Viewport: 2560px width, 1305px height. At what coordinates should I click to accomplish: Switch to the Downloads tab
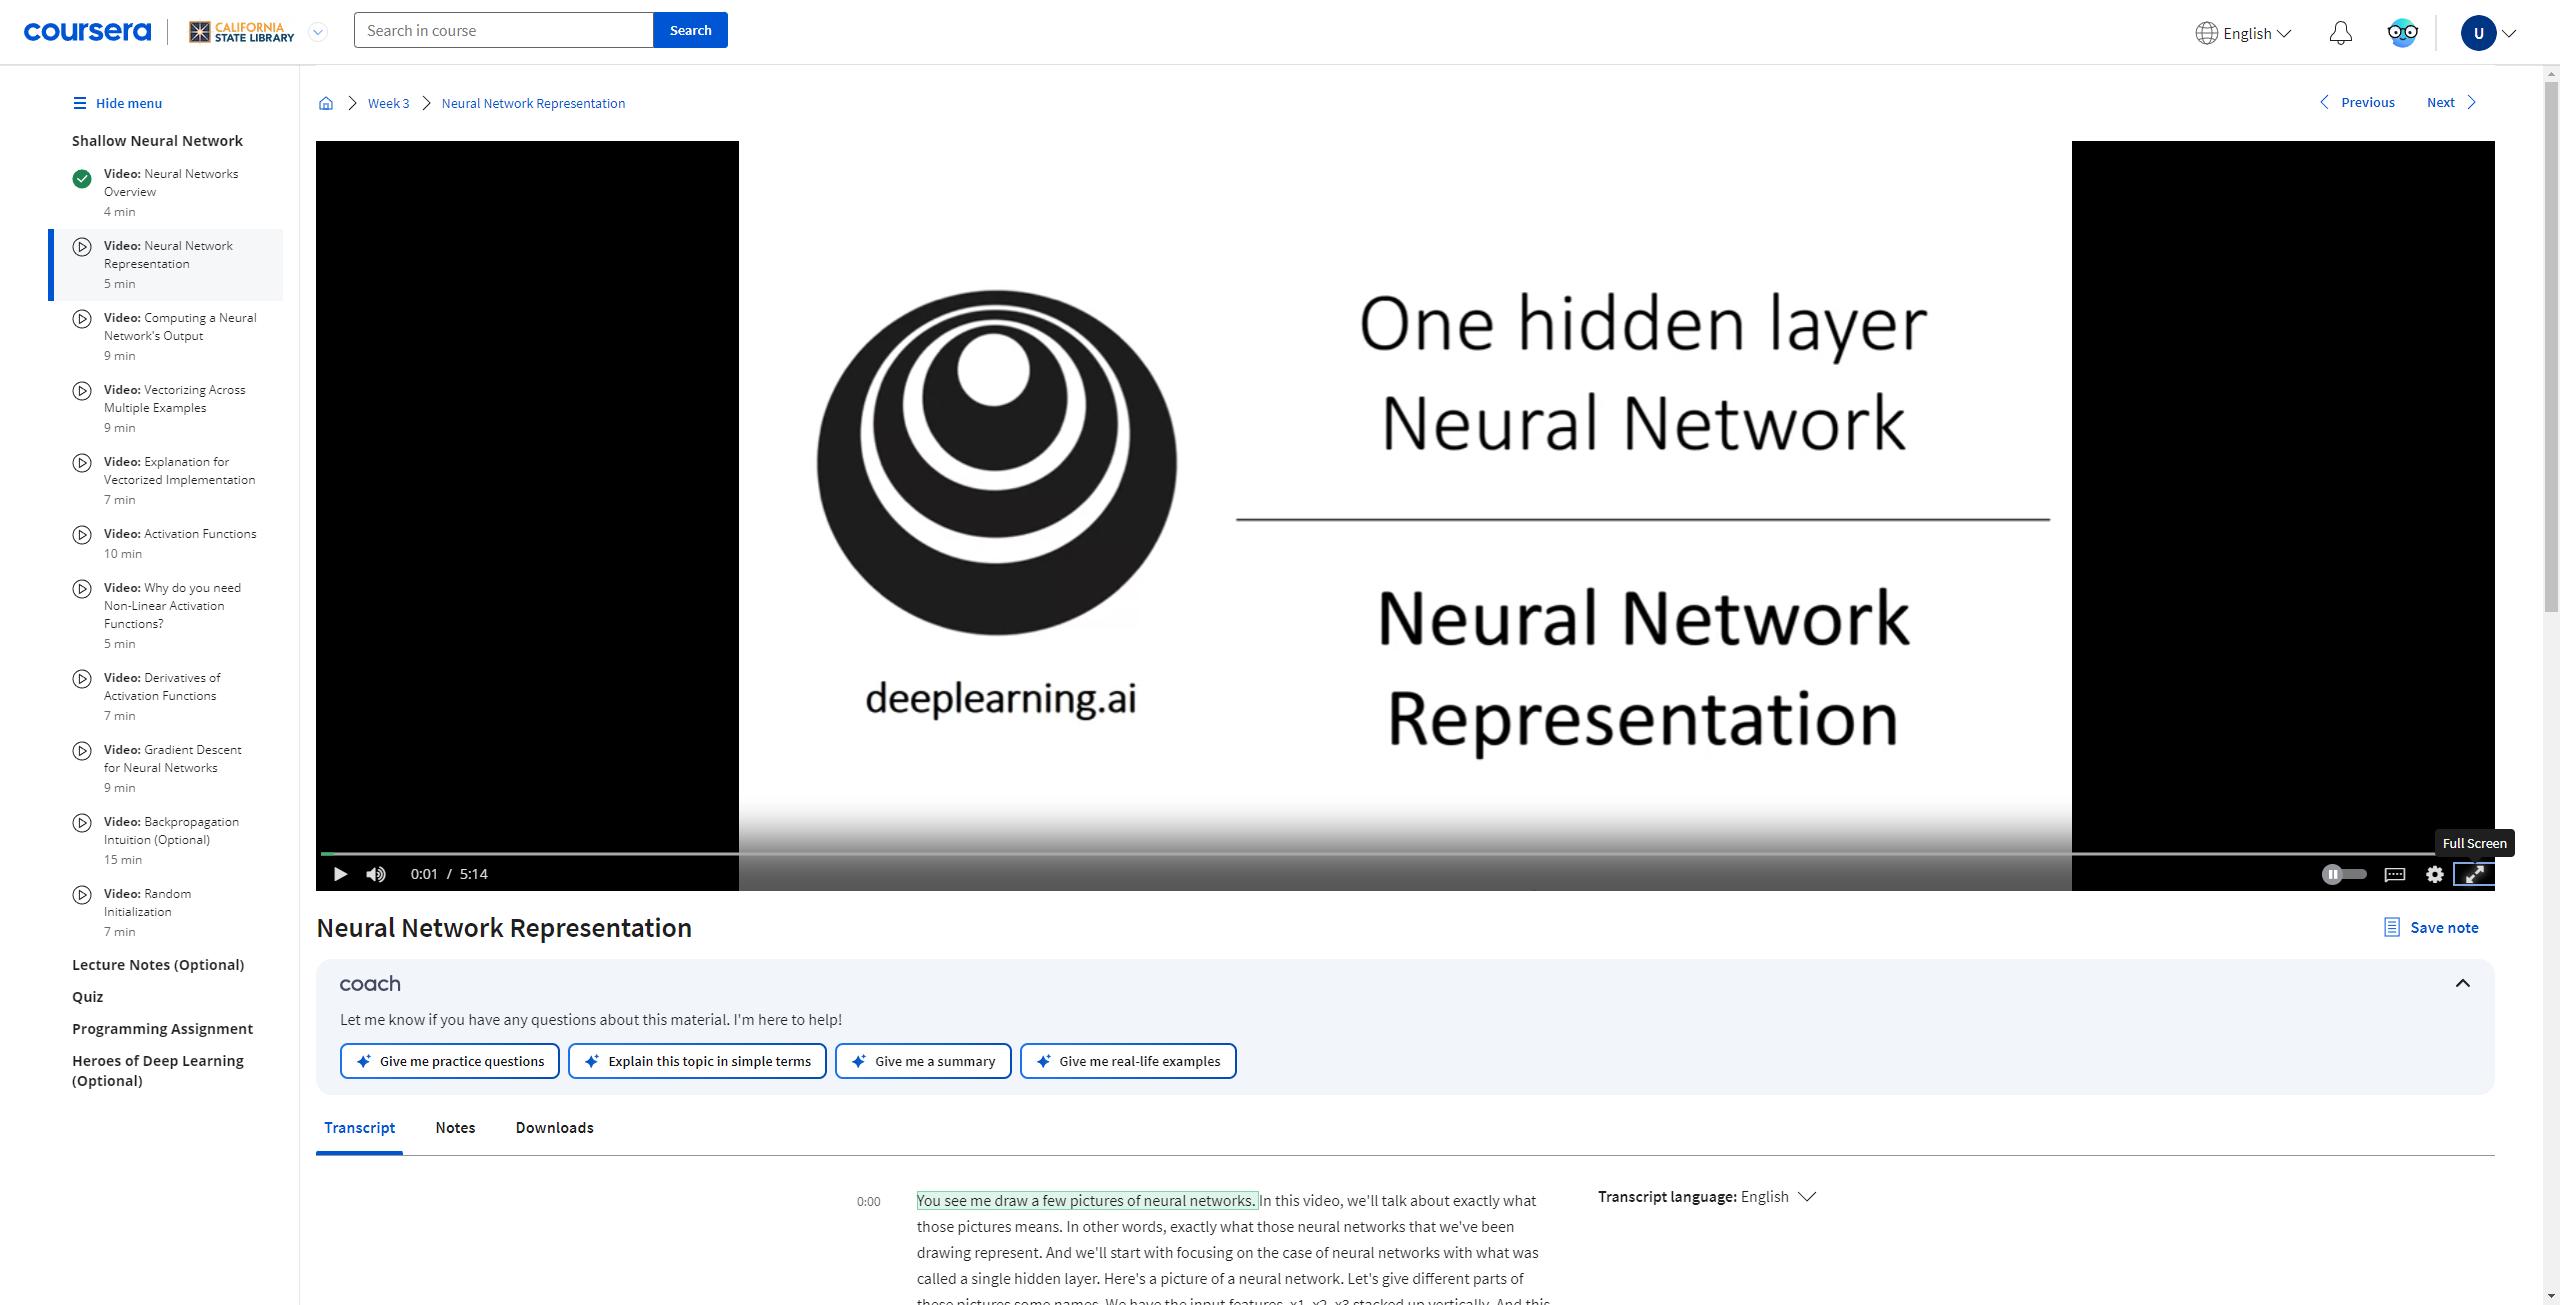(553, 1128)
